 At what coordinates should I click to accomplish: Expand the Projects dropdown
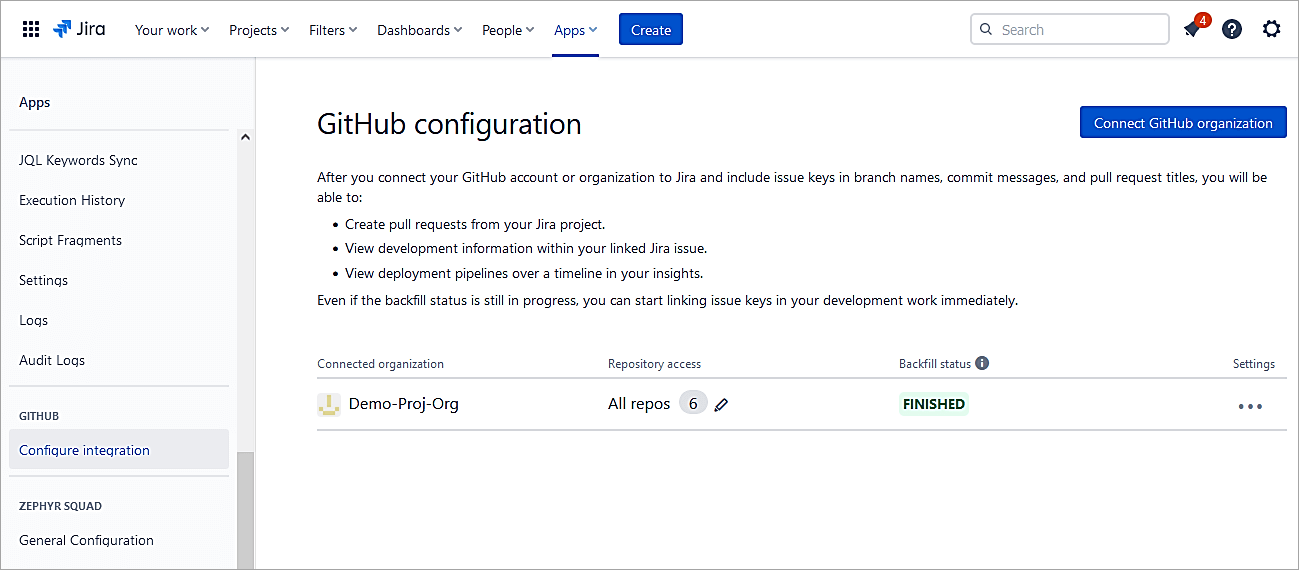click(x=258, y=30)
